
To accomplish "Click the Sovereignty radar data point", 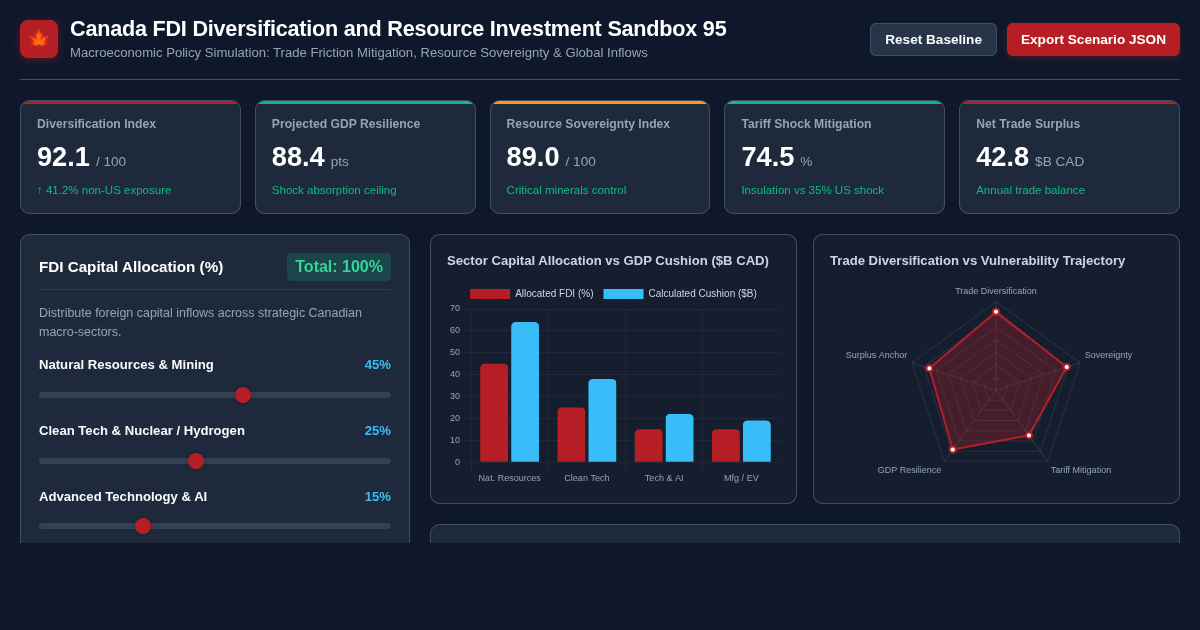I will 1067,367.
